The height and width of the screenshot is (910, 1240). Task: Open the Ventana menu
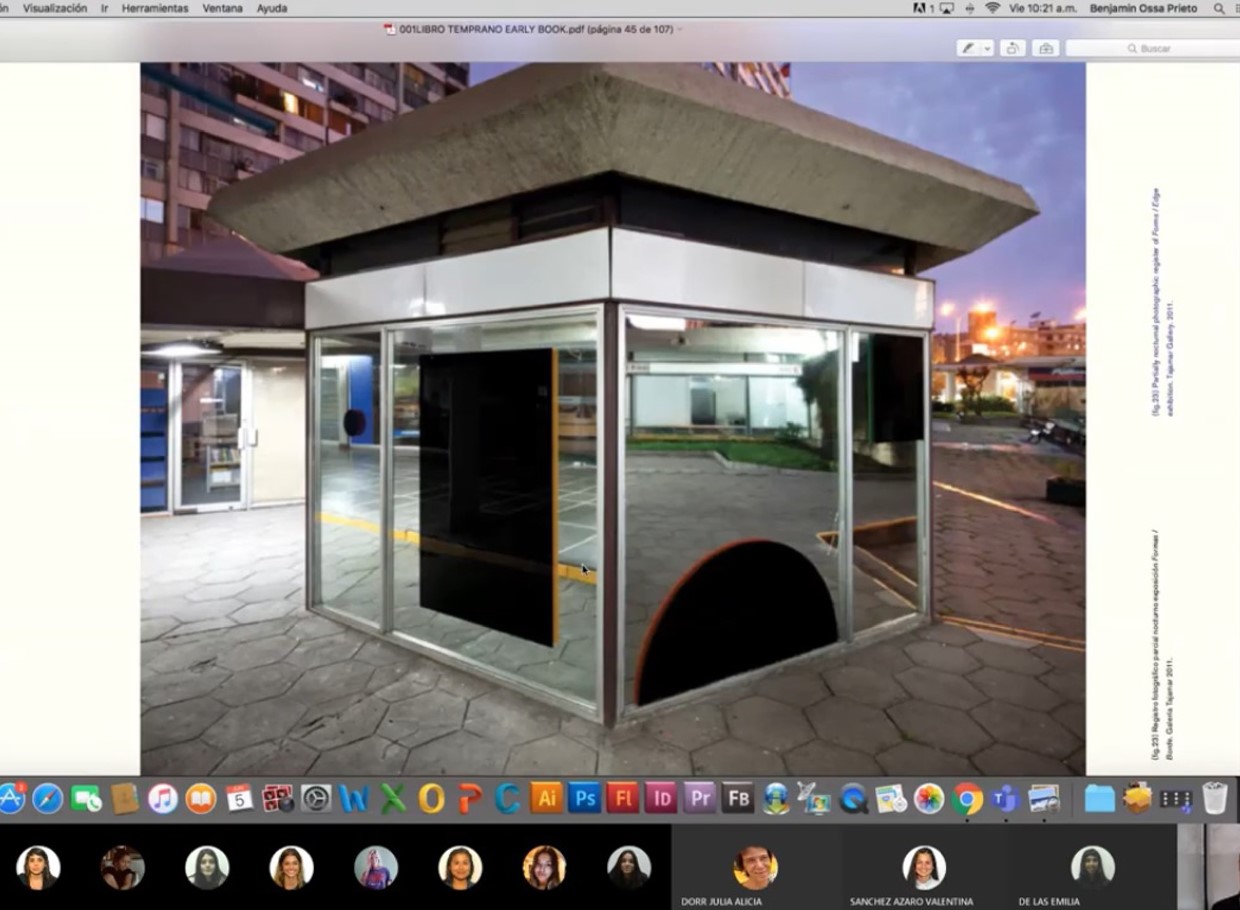coord(222,8)
